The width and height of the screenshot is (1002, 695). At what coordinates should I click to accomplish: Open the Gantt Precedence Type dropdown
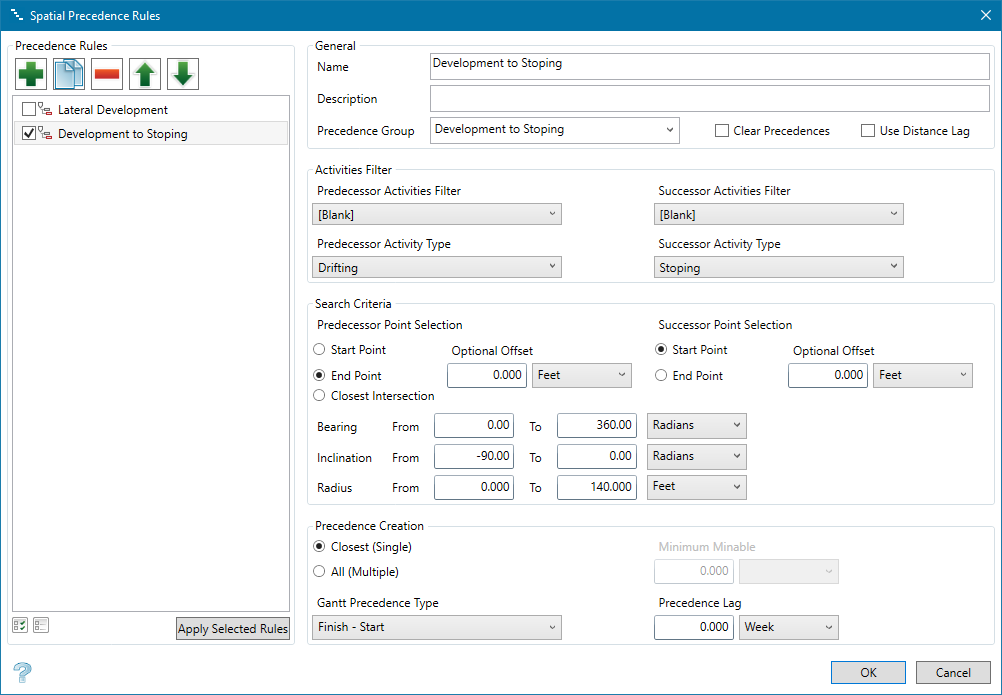coord(437,627)
